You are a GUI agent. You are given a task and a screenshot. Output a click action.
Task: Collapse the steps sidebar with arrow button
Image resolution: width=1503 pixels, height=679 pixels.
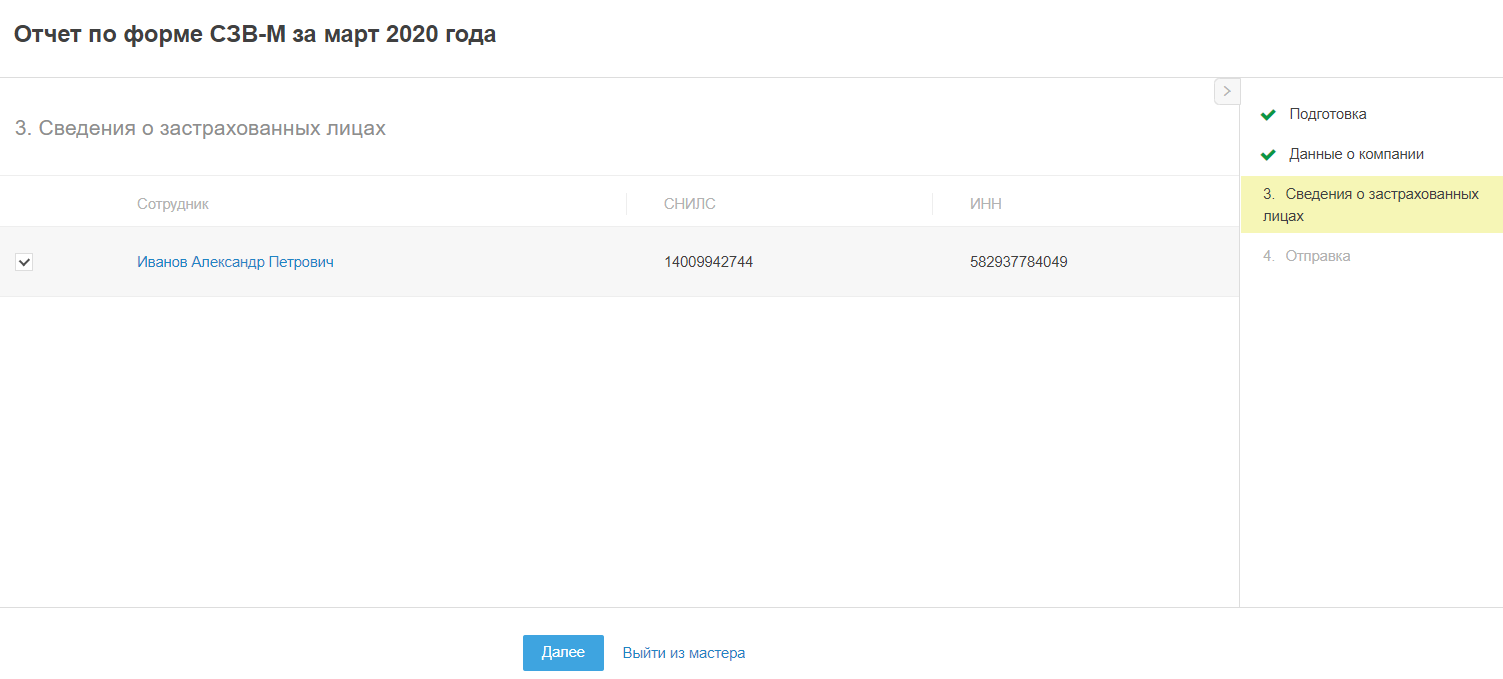pos(1227,91)
